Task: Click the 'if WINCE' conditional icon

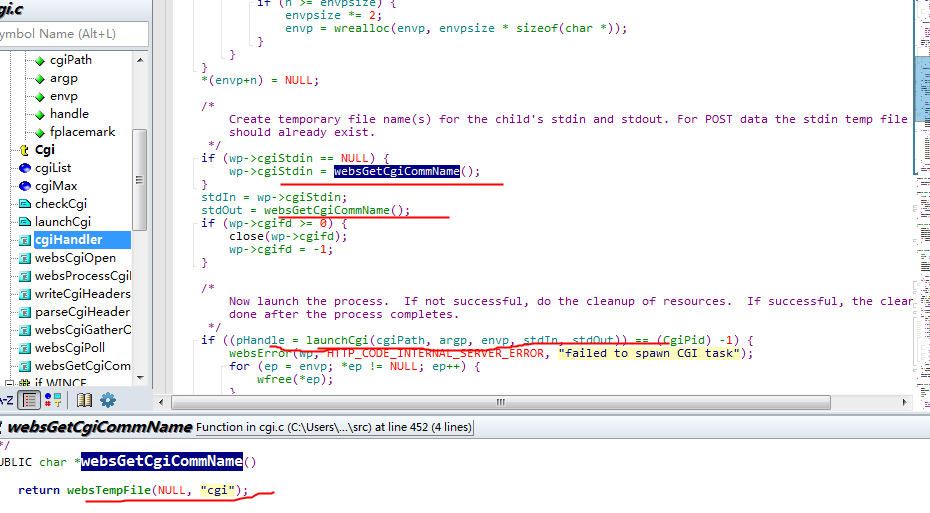Action: pyautogui.click(x=24, y=384)
